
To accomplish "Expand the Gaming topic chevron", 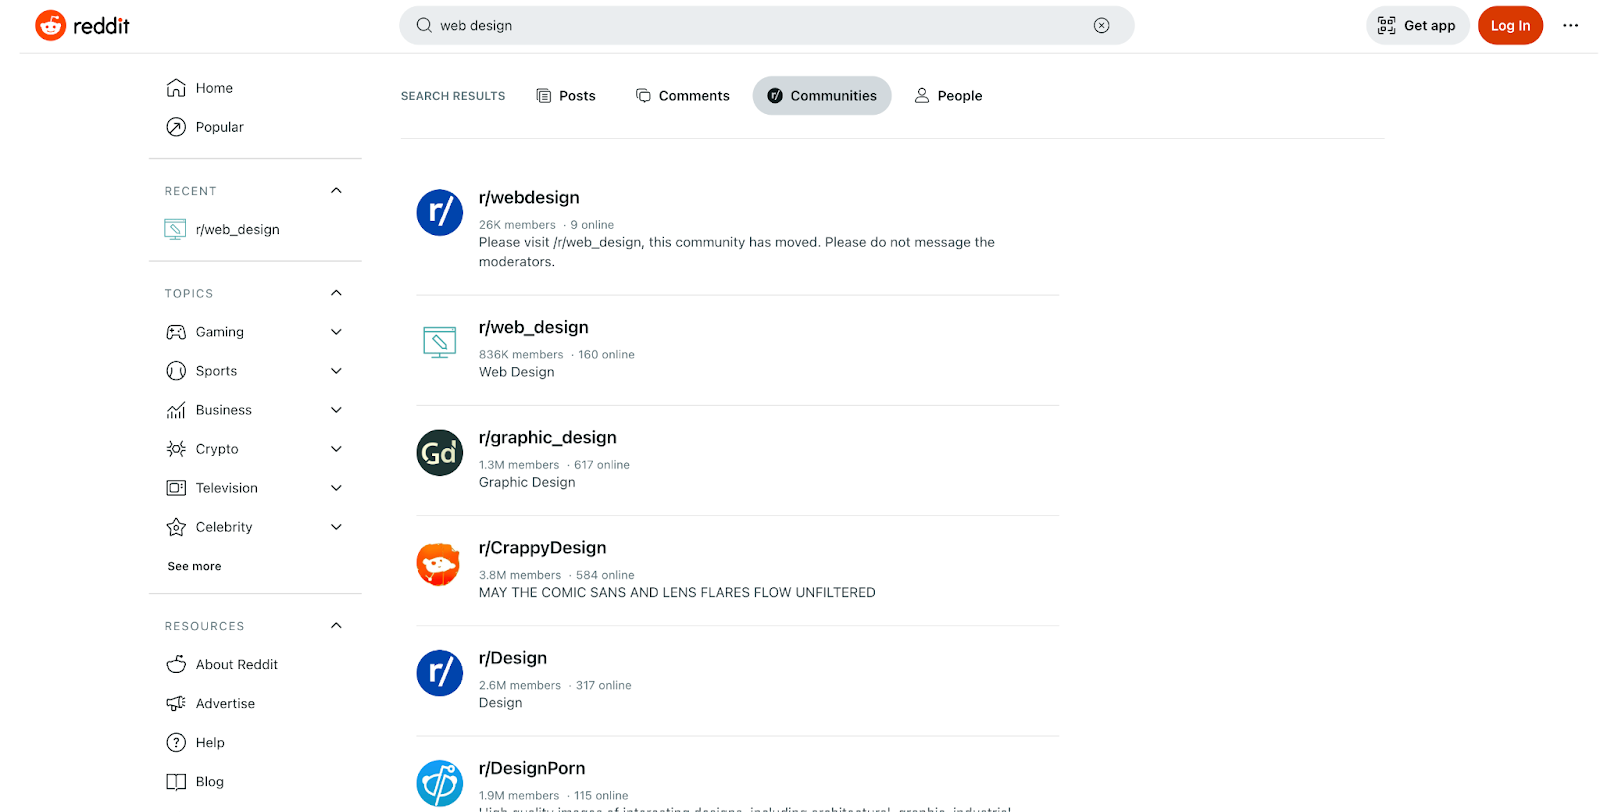I will [336, 332].
